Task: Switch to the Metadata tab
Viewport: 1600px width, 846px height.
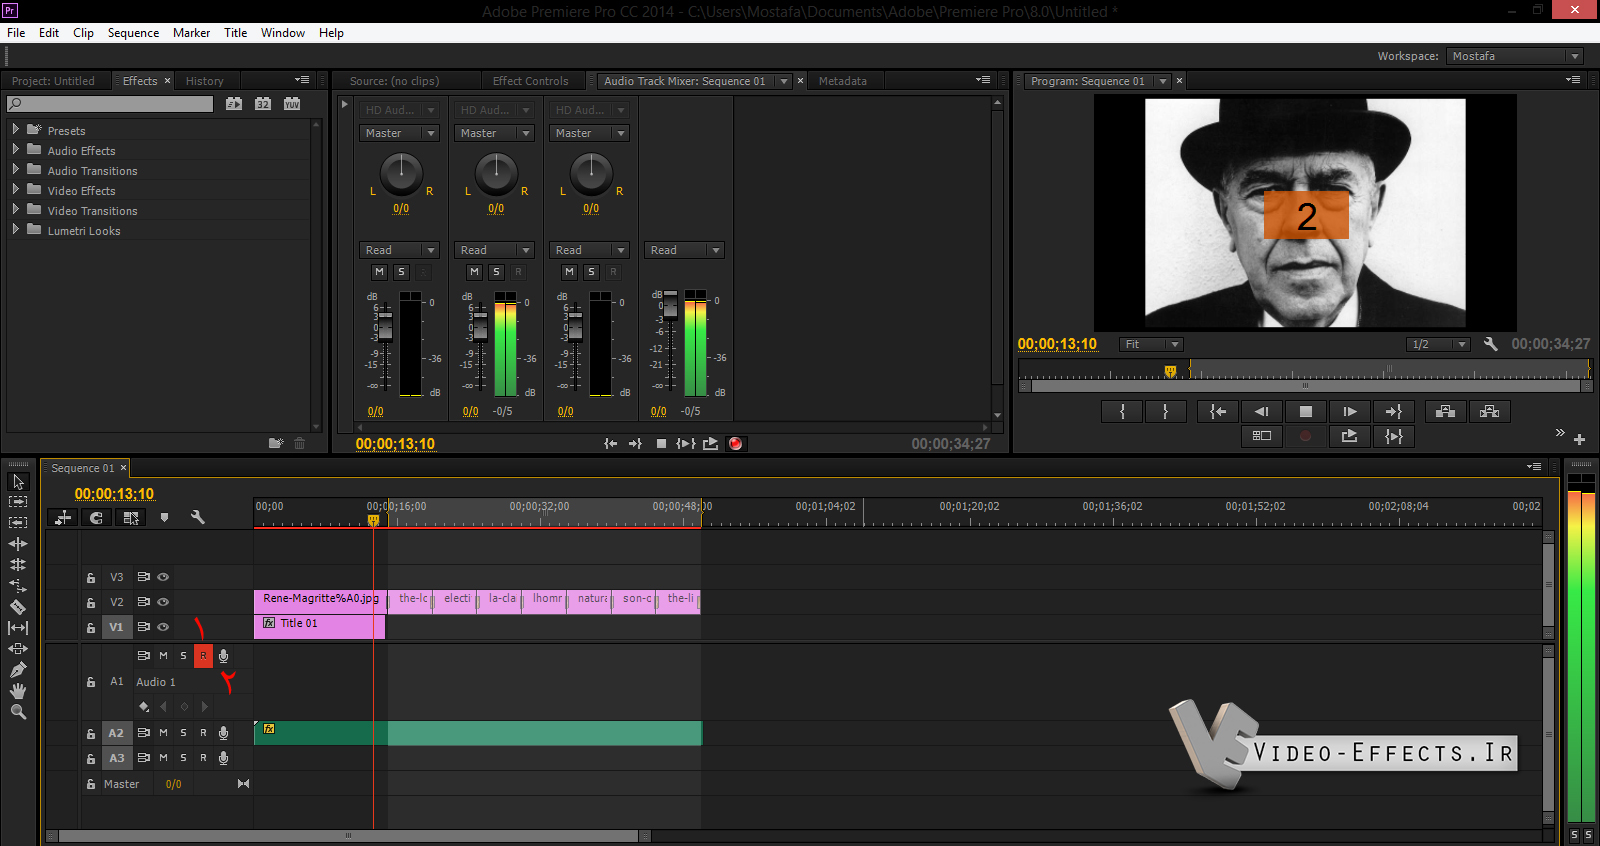Action: coord(842,81)
